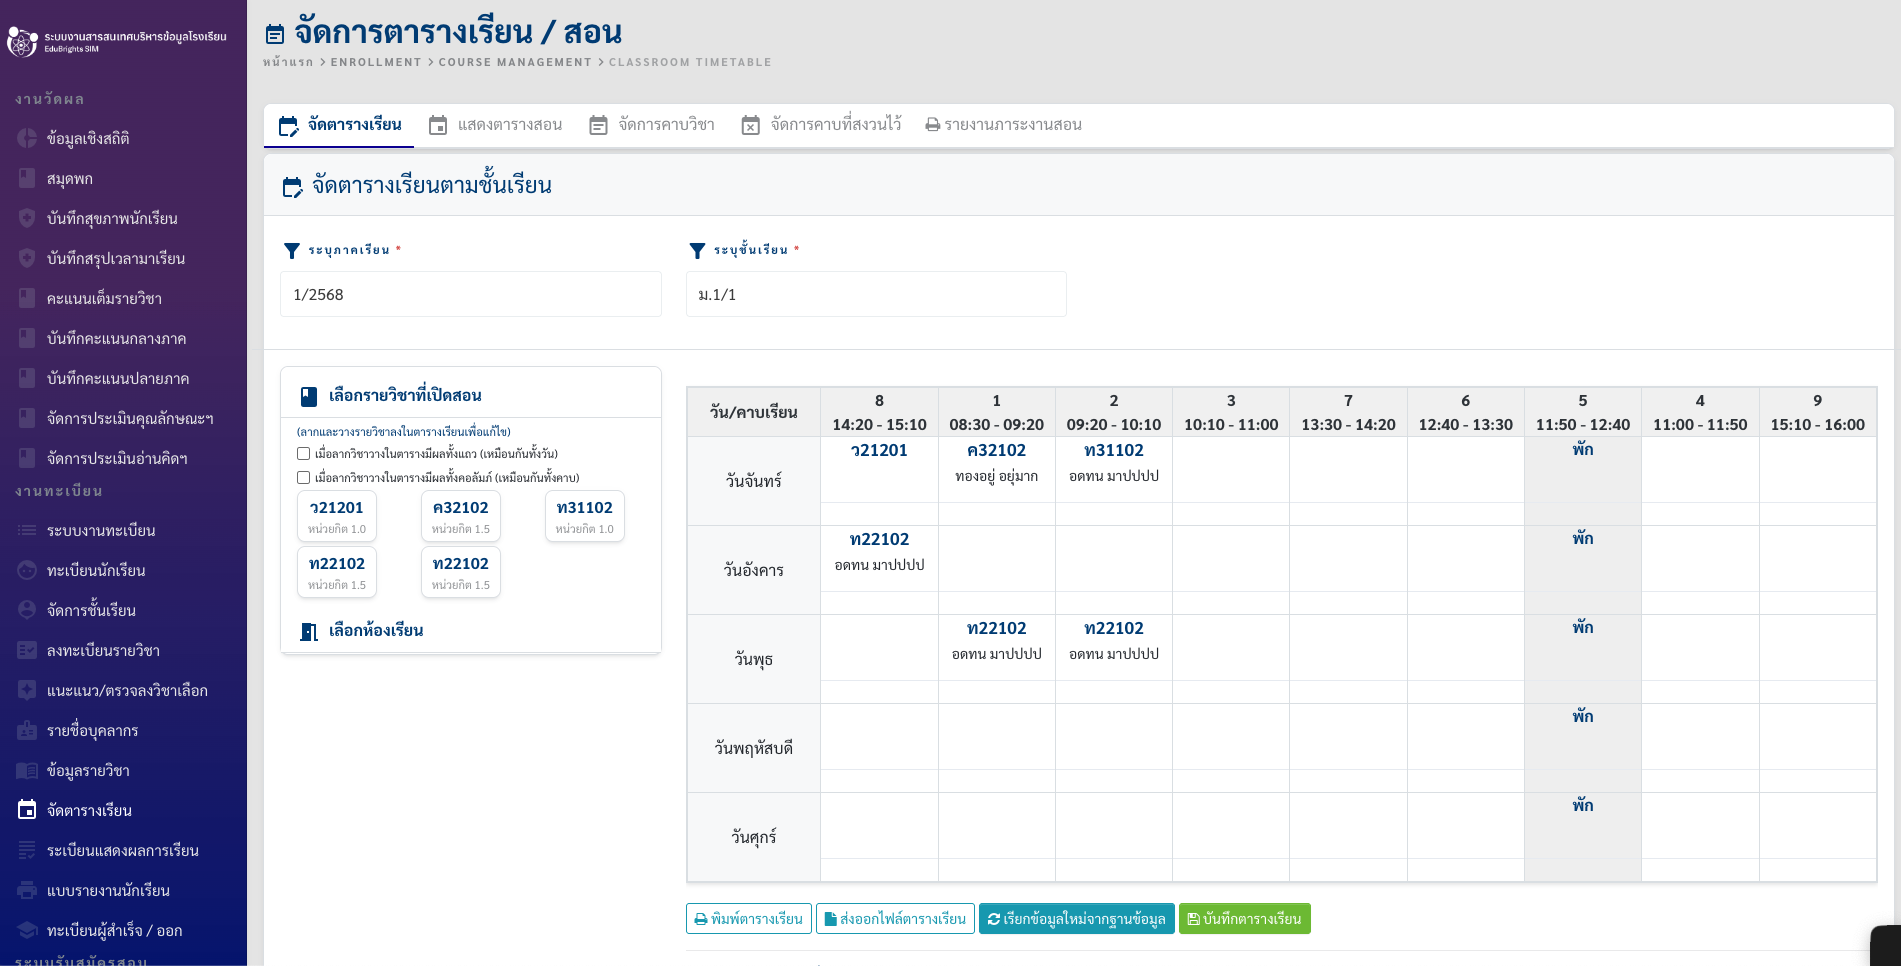
Task: Open the ระบุภาคเรียน 1/2568 dropdown
Action: click(x=470, y=295)
